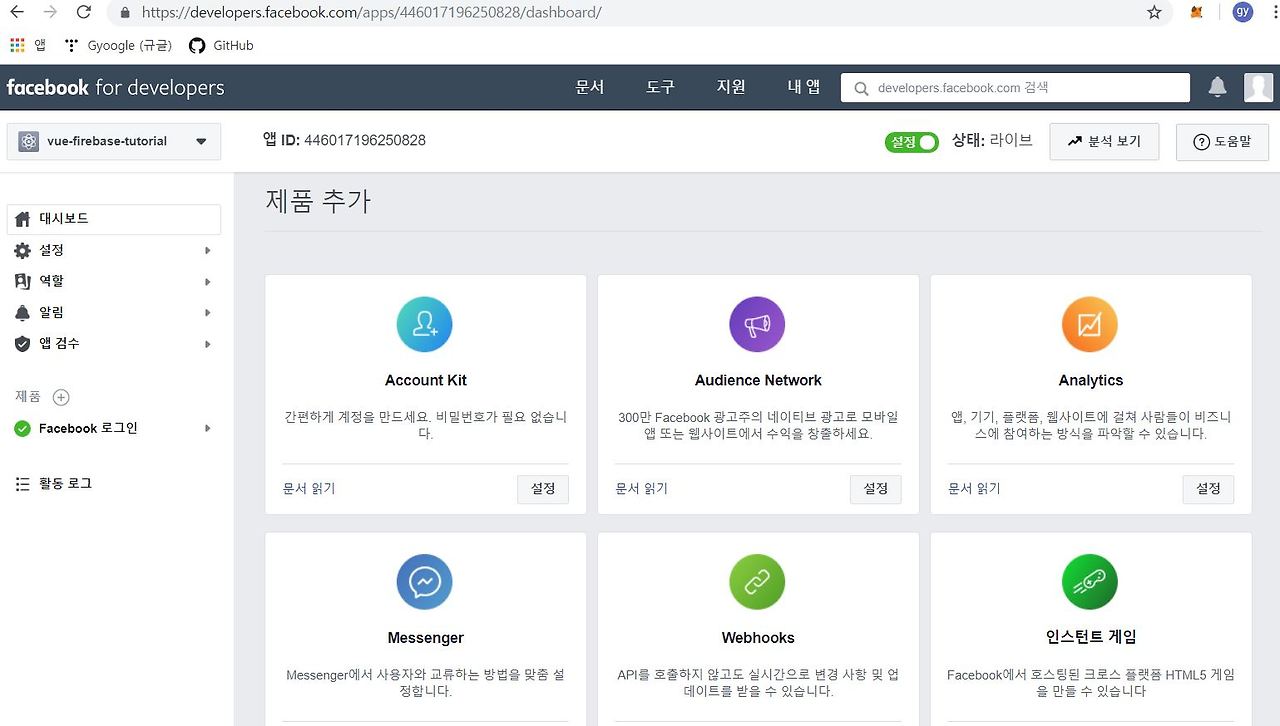
Task: Toggle the app 설정 live status switch
Action: click(x=911, y=142)
